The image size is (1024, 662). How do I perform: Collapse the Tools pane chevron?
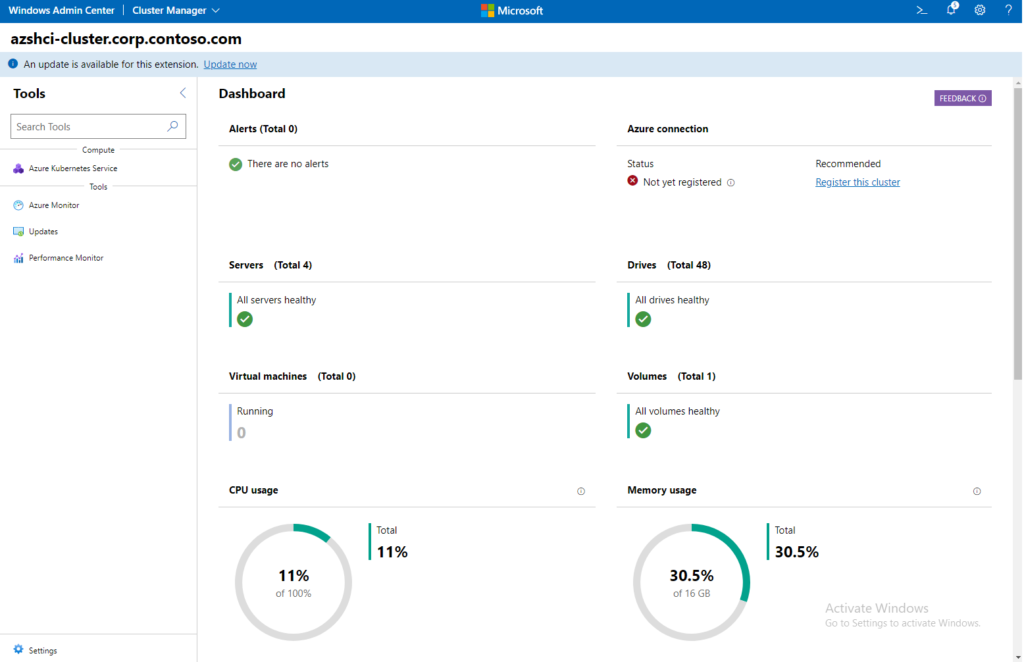click(x=183, y=93)
